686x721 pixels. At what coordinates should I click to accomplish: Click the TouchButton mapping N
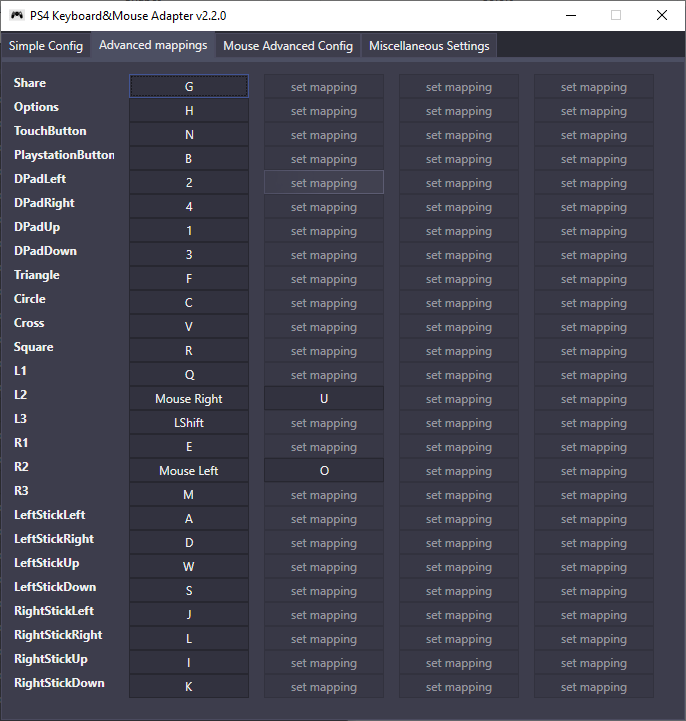(189, 134)
